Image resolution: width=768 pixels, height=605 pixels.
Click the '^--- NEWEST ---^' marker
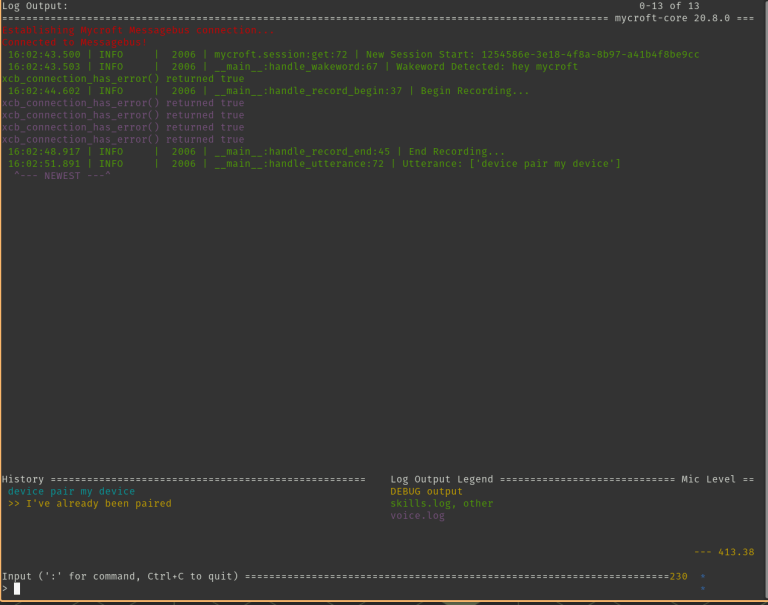click(62, 175)
